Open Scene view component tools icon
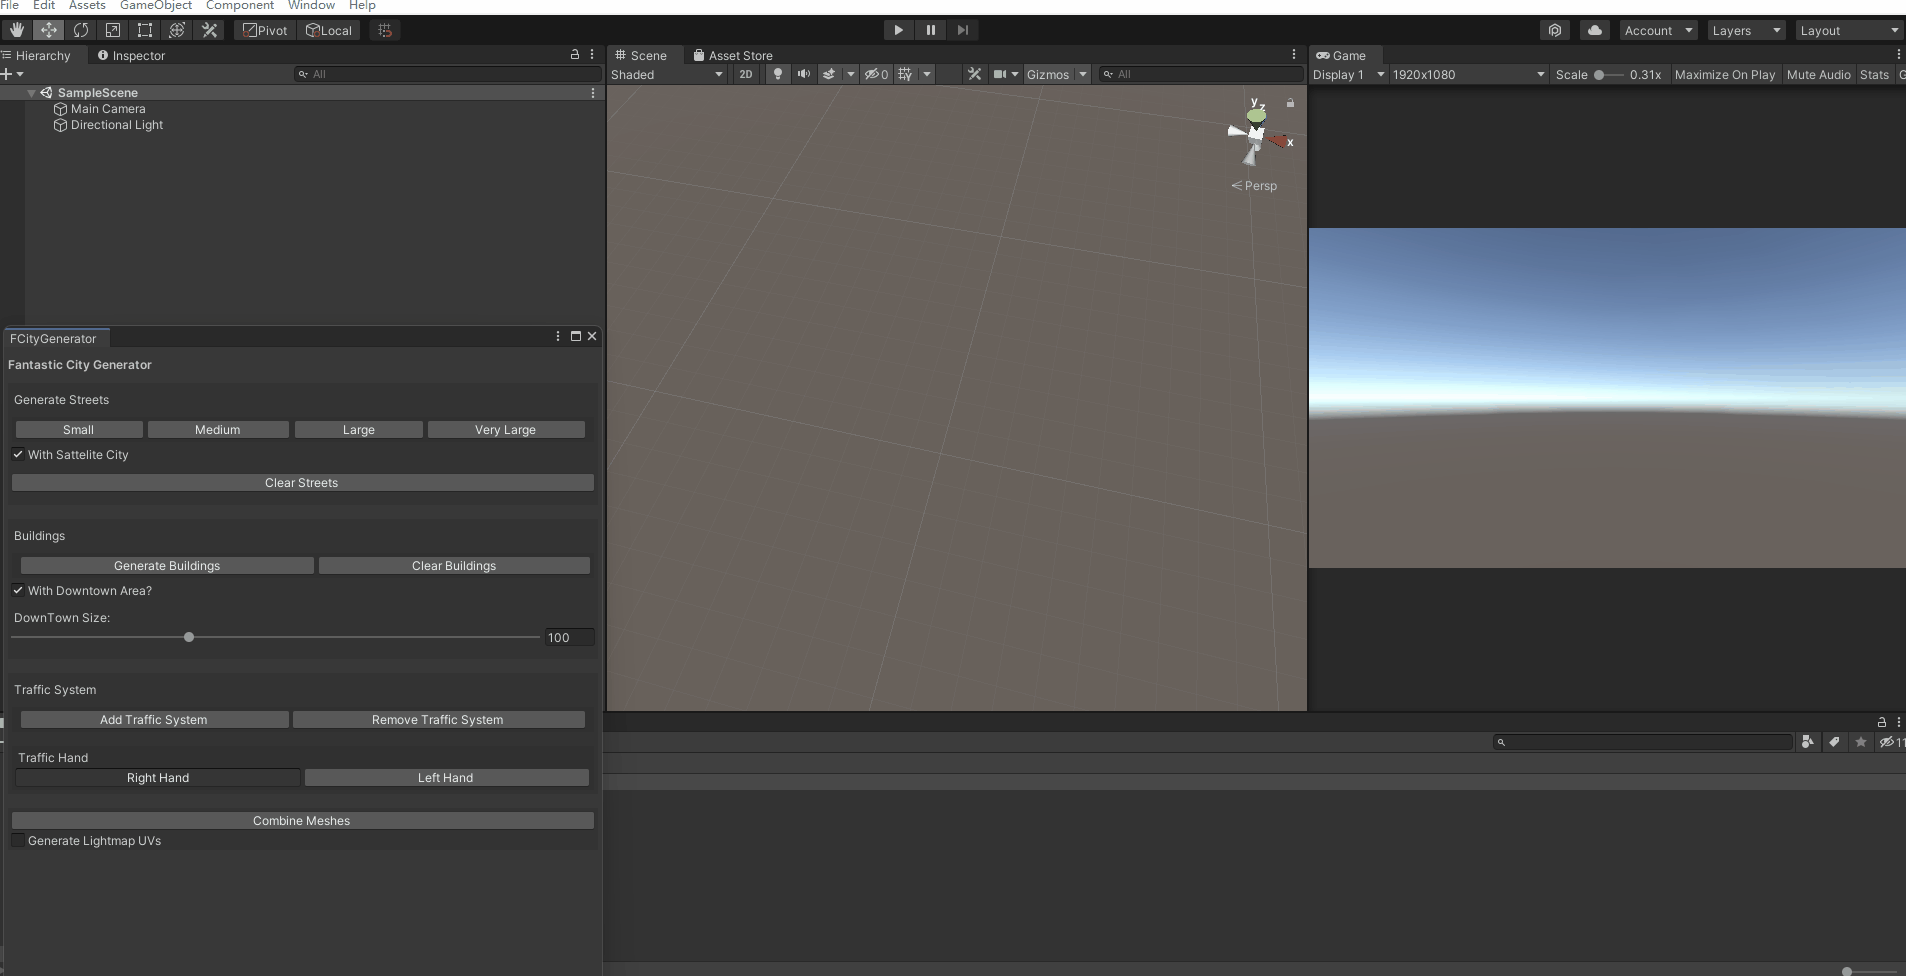The image size is (1906, 976). pos(975,74)
